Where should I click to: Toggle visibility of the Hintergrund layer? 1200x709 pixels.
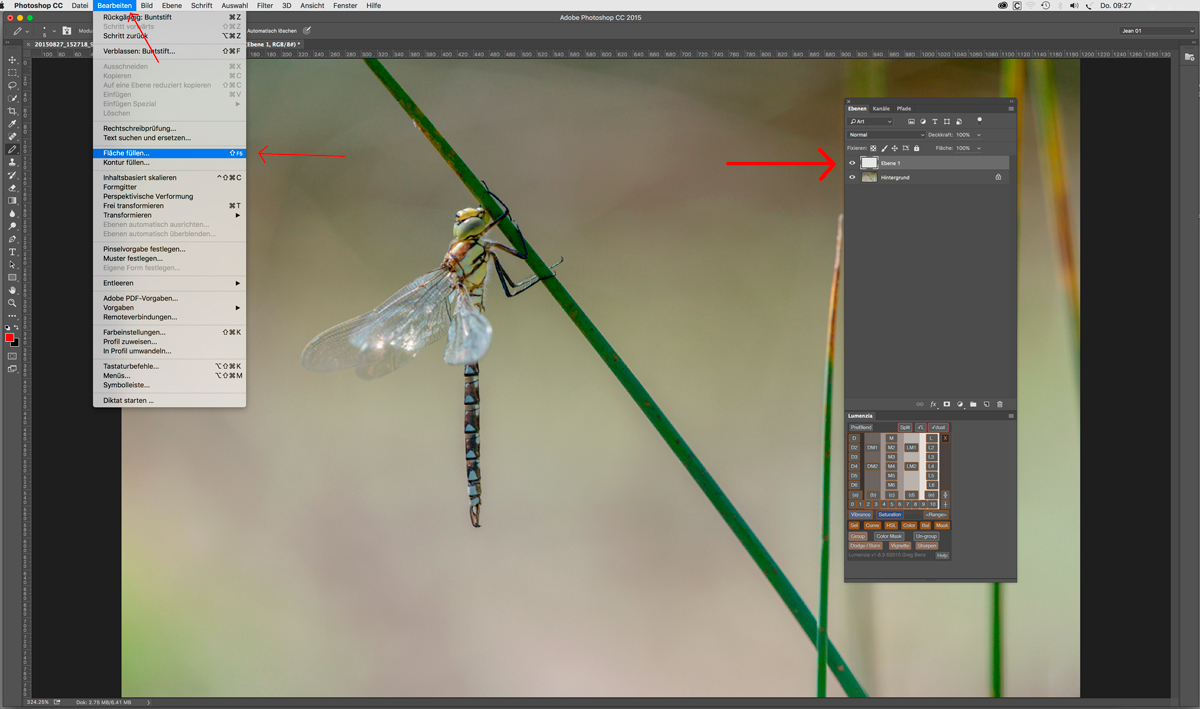853,177
